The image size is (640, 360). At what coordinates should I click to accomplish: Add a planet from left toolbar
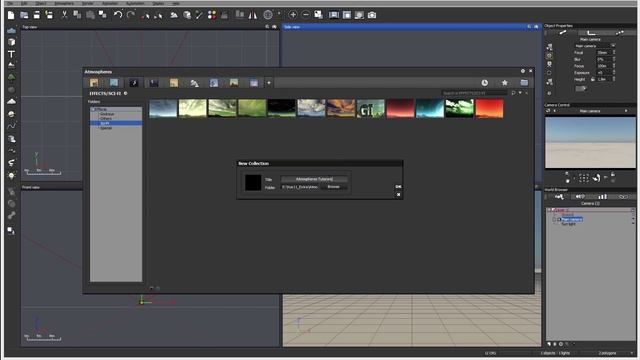[11, 114]
